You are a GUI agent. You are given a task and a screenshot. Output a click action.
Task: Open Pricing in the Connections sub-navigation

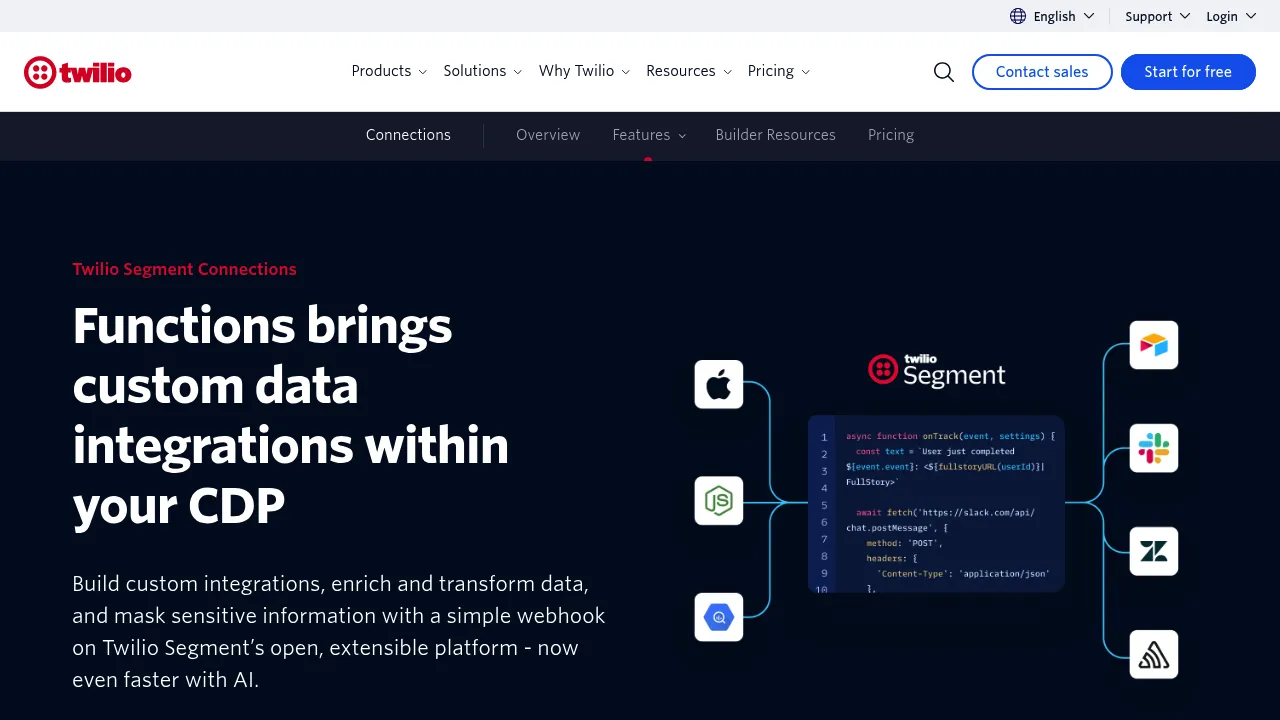[x=891, y=135]
